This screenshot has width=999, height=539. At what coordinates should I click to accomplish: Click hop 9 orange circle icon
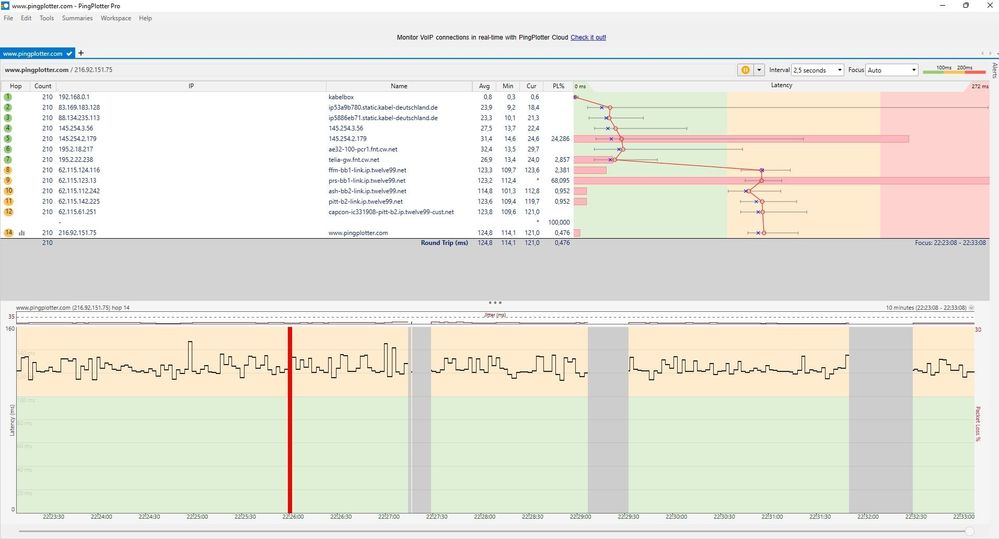tap(8, 180)
